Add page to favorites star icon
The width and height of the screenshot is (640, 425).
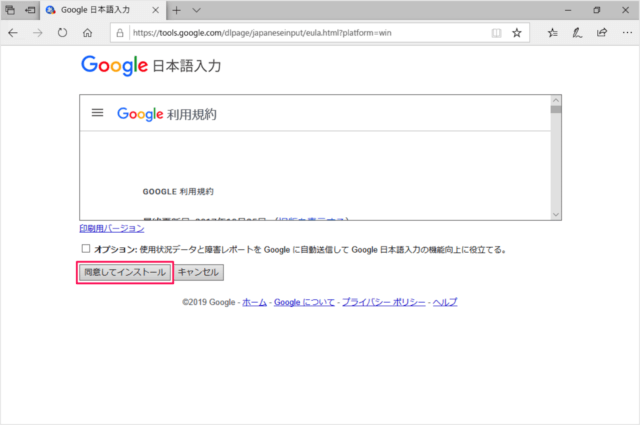coord(517,33)
